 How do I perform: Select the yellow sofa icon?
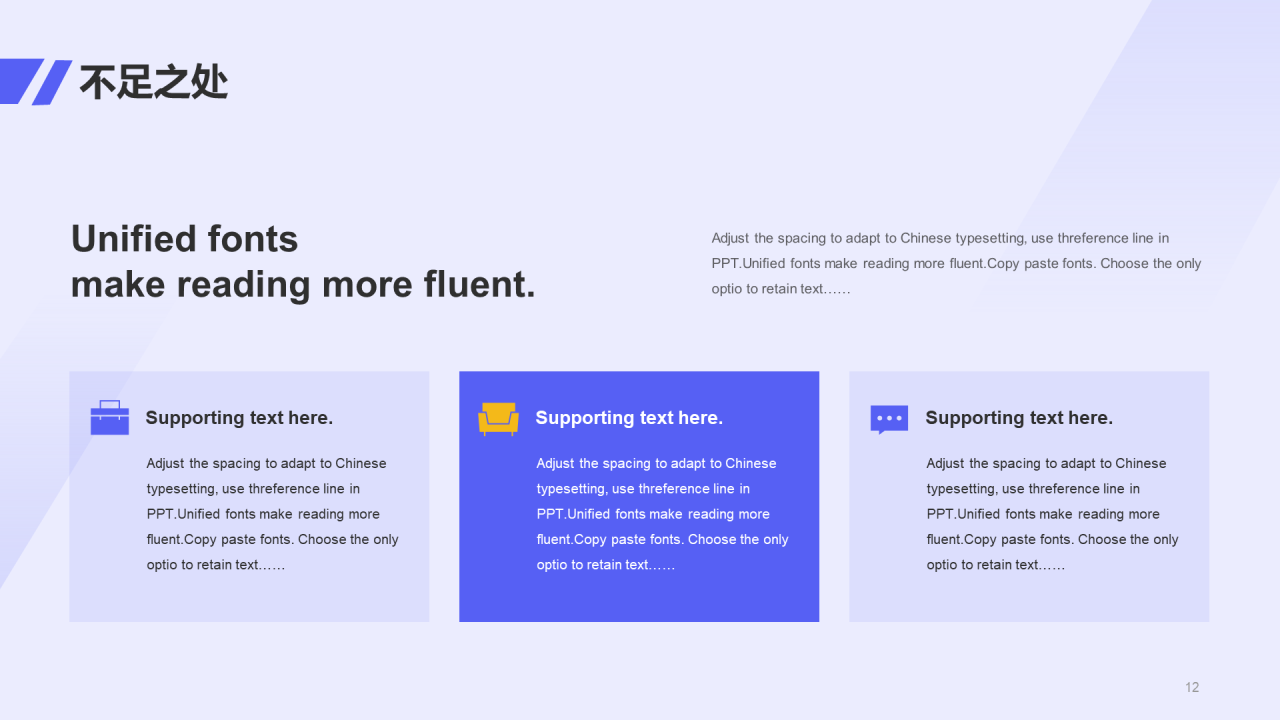coord(499,418)
